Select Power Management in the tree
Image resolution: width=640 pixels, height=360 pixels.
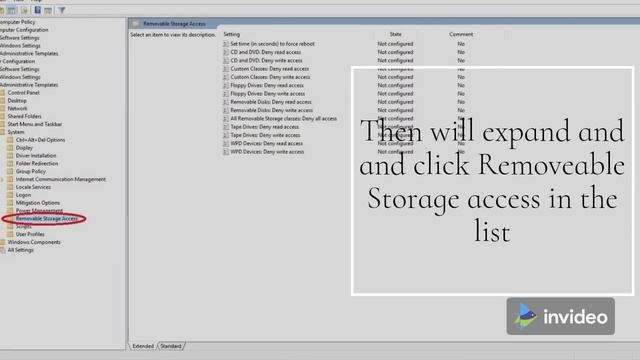coord(39,211)
